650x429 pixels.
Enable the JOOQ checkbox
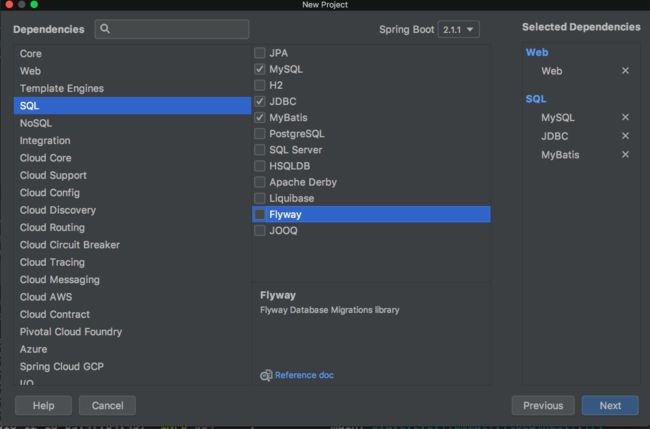point(260,230)
